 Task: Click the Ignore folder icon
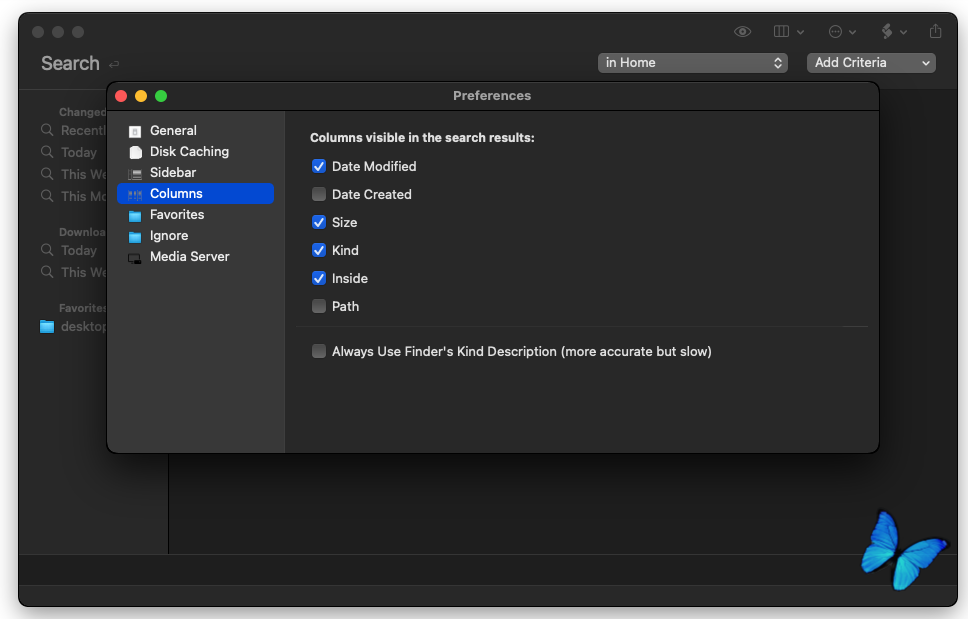tap(135, 236)
